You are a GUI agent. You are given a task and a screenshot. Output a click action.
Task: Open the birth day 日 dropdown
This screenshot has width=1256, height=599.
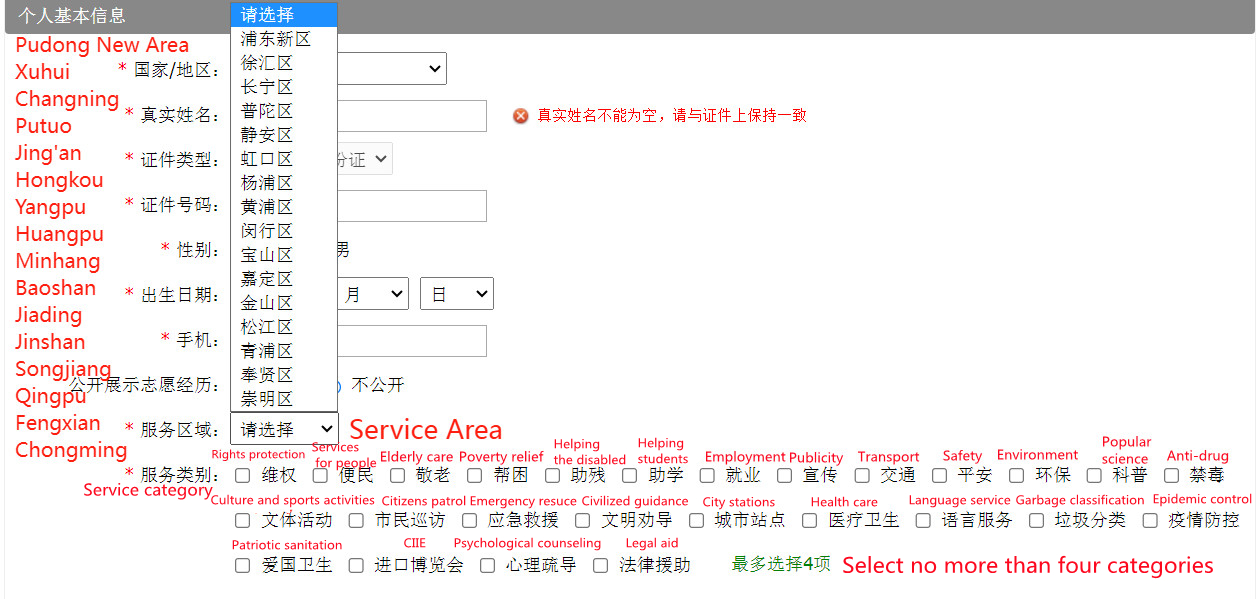pyautogui.click(x=457, y=294)
